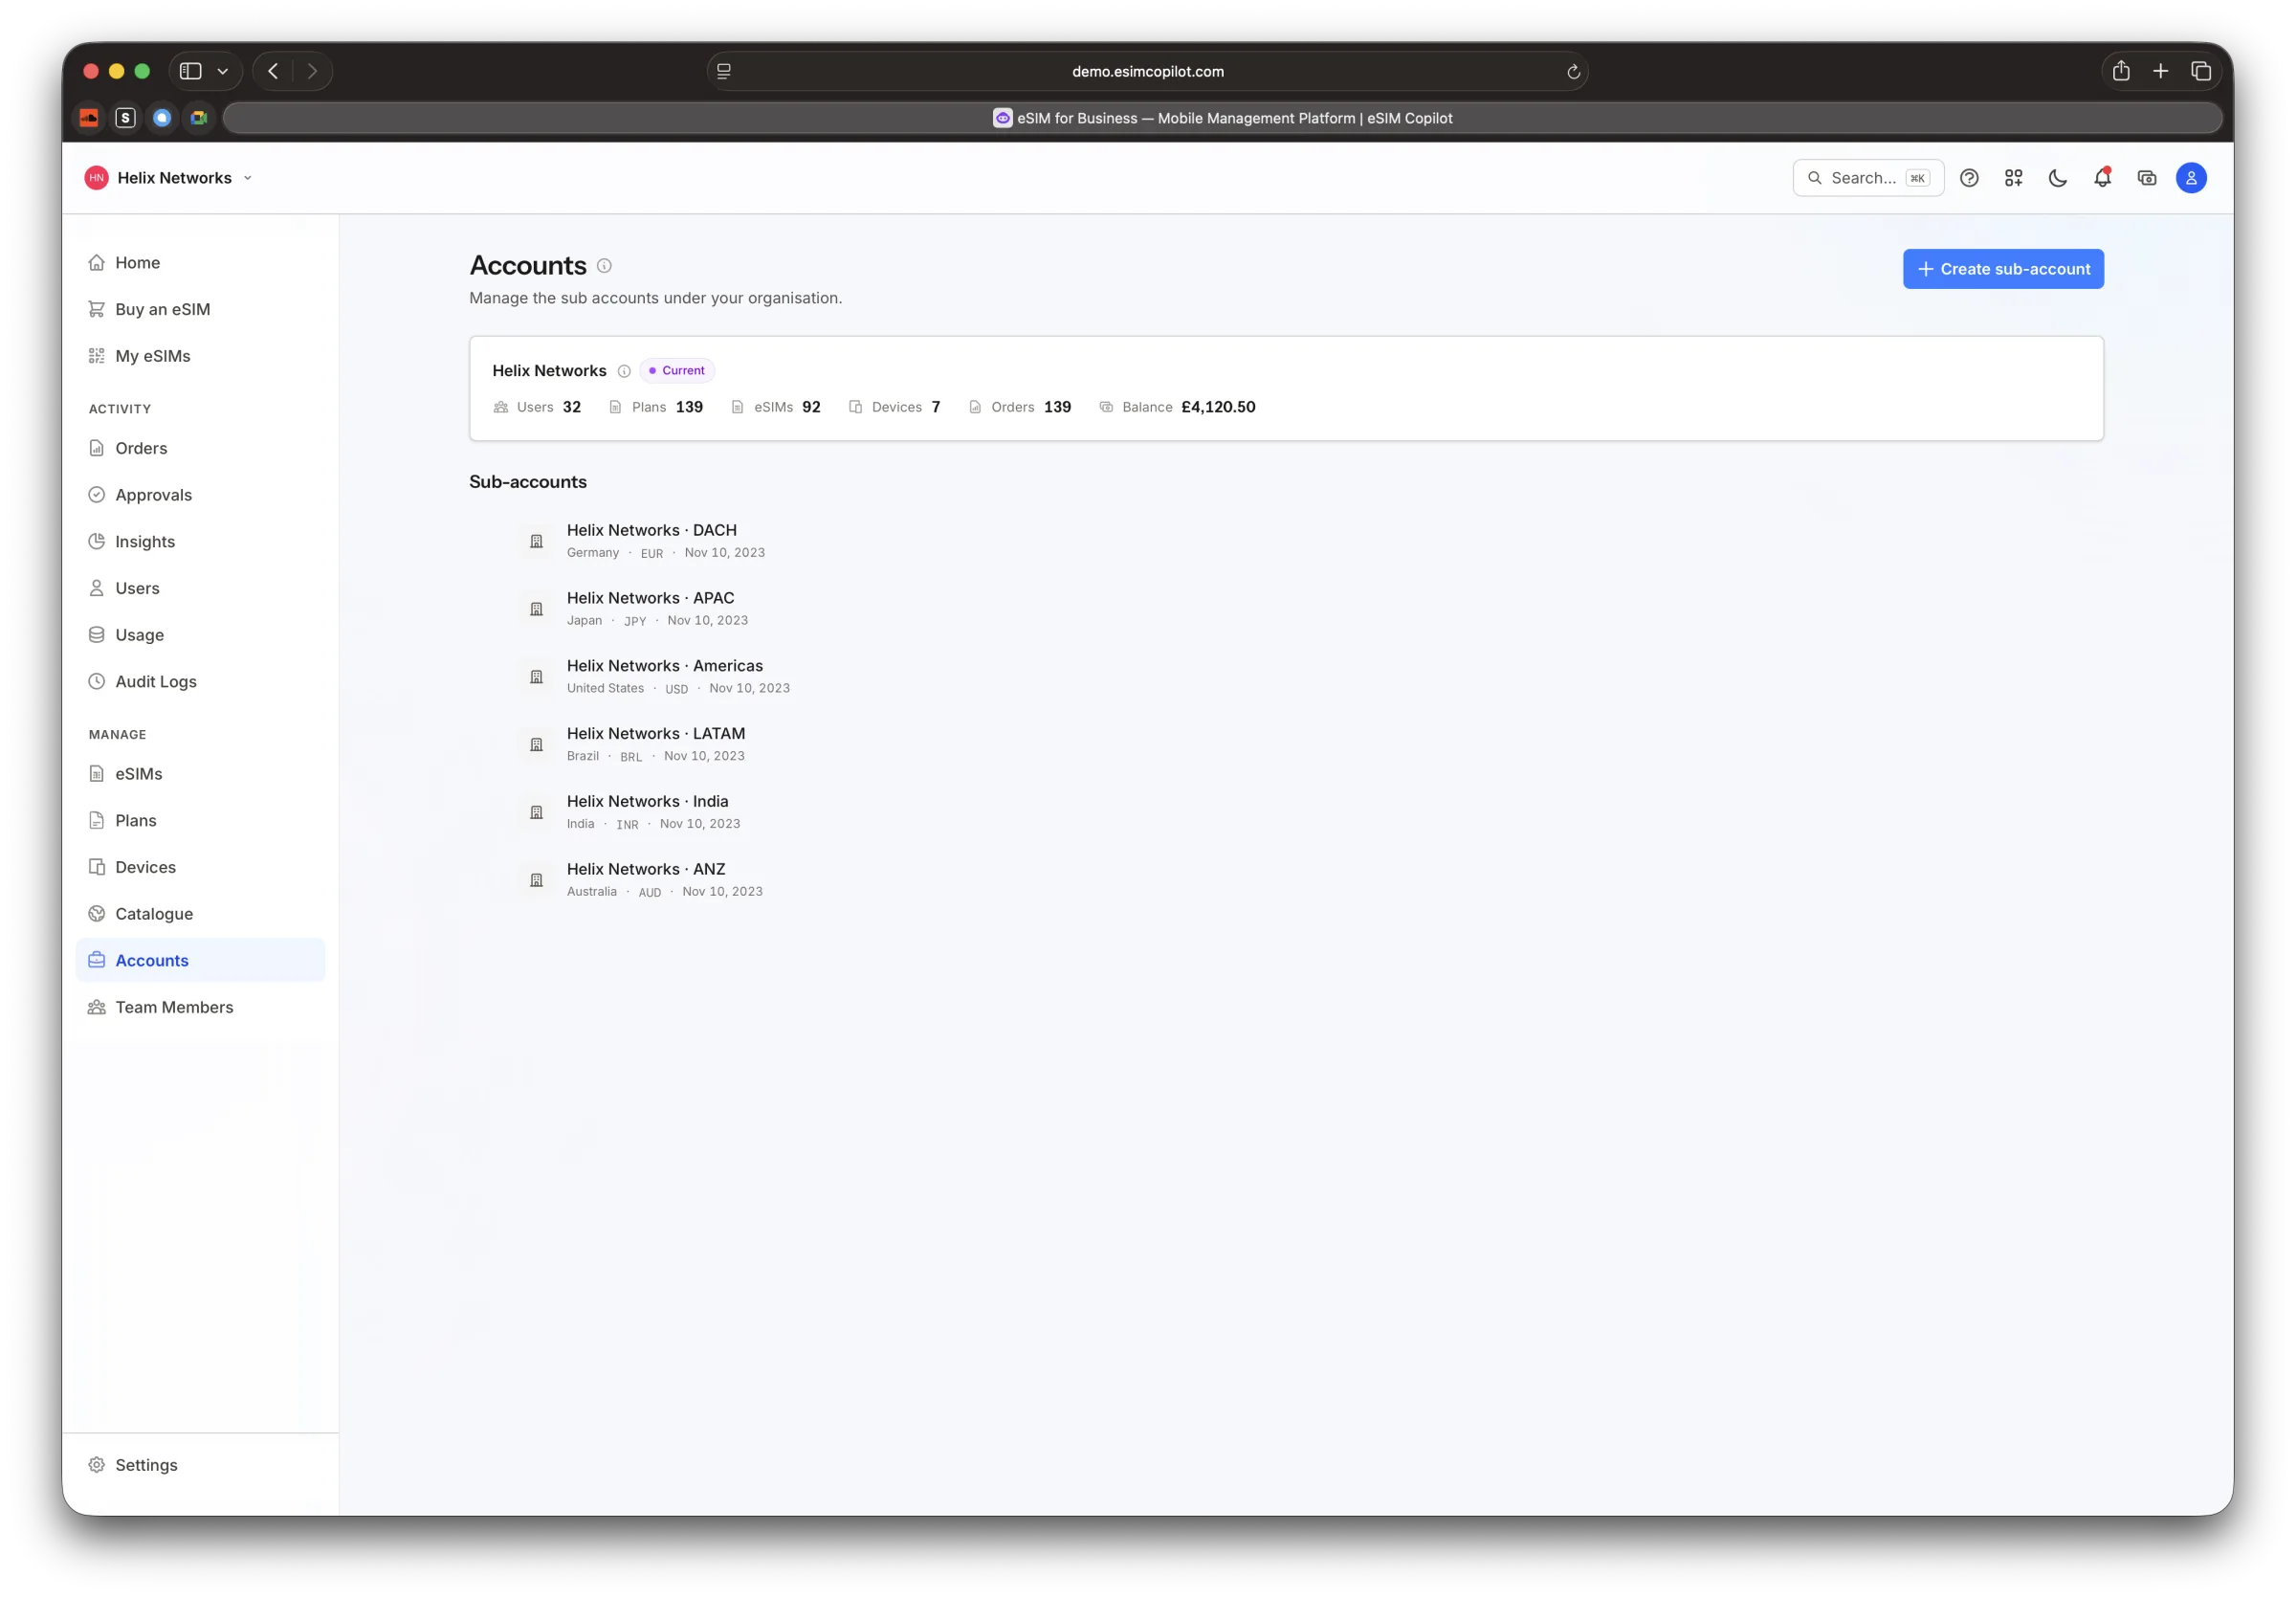Open new tab with plus icon
Viewport: 2296px width, 1598px height.
click(x=2160, y=71)
